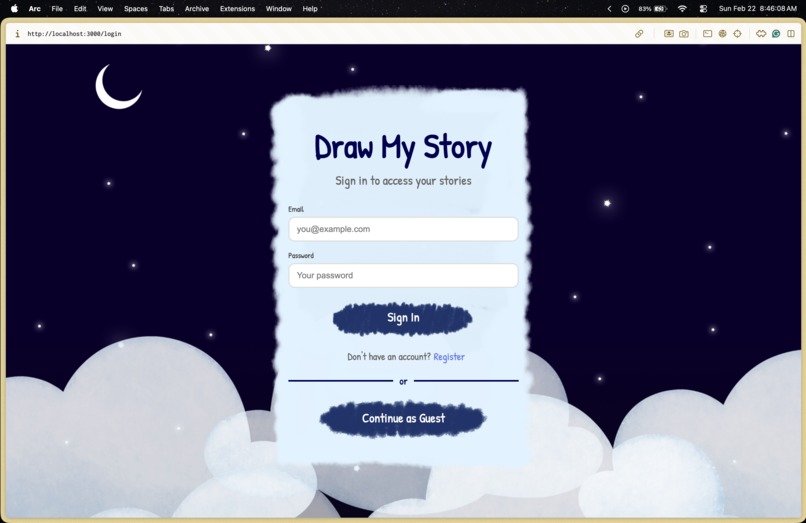Image resolution: width=806 pixels, height=523 pixels.
Task: Open the Edit menu
Action: tap(80, 8)
